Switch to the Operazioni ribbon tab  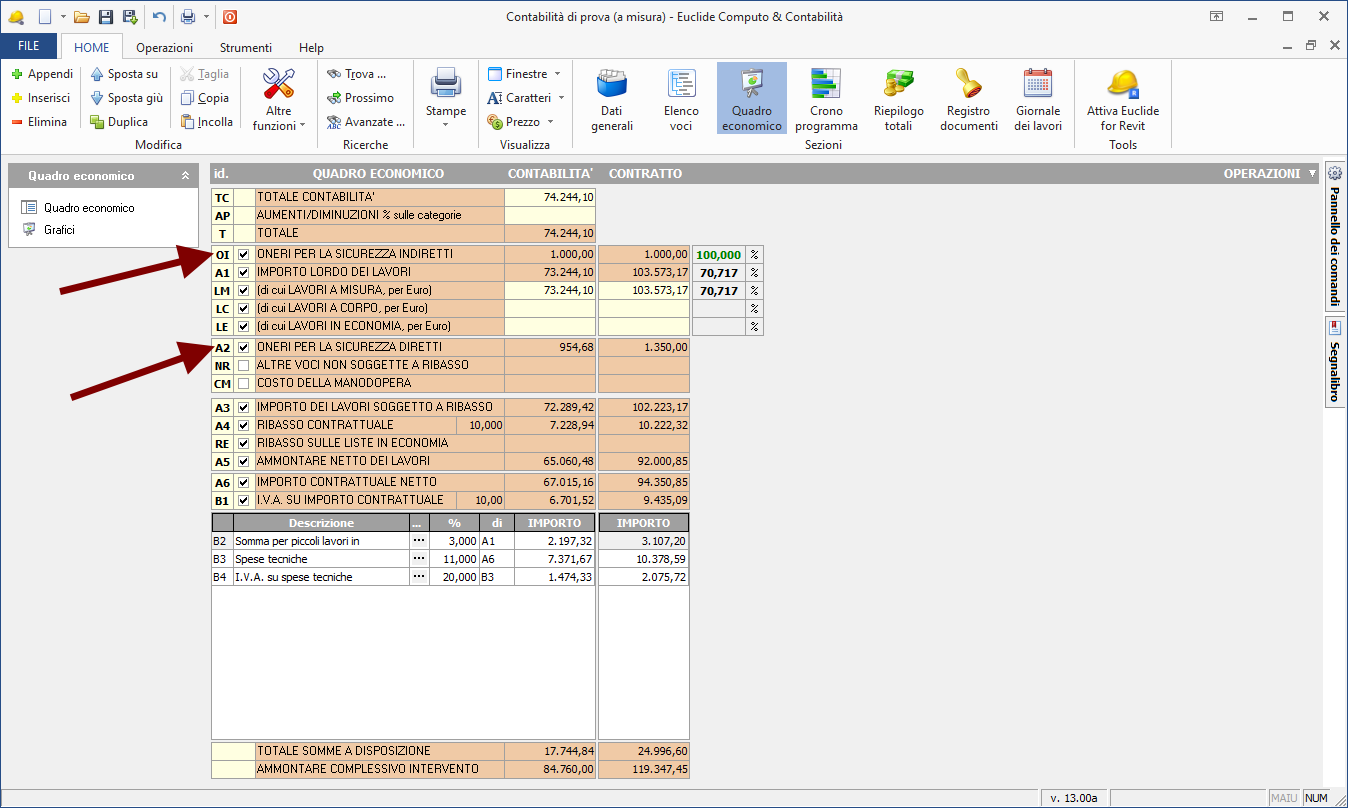pos(165,48)
